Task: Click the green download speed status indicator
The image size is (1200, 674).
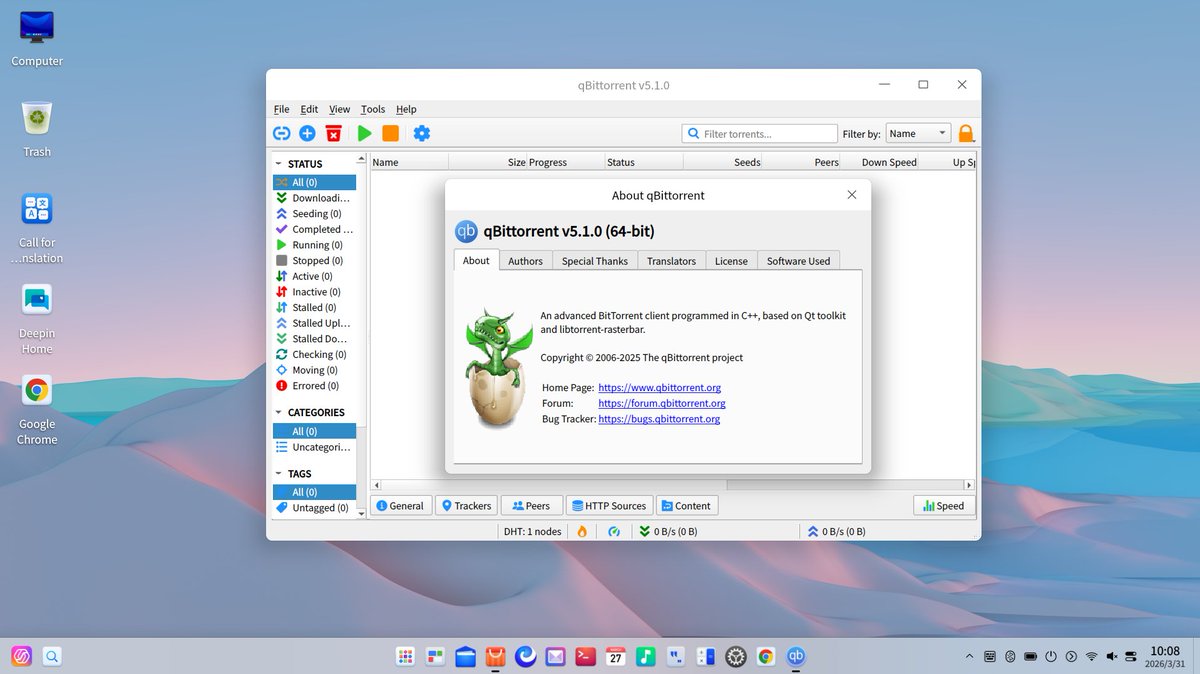Action: (x=668, y=532)
